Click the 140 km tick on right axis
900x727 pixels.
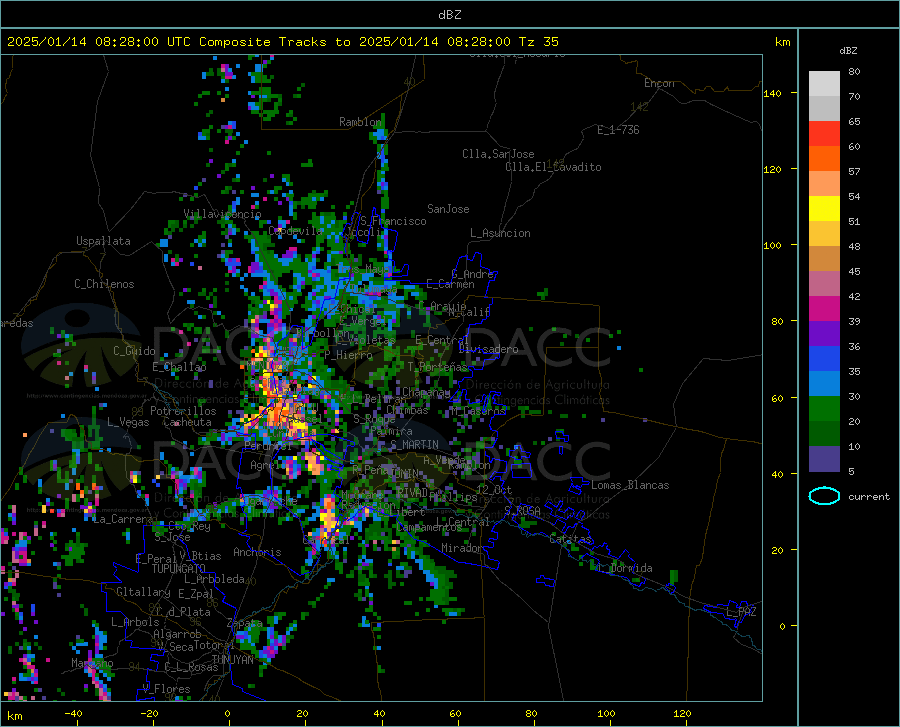point(772,94)
